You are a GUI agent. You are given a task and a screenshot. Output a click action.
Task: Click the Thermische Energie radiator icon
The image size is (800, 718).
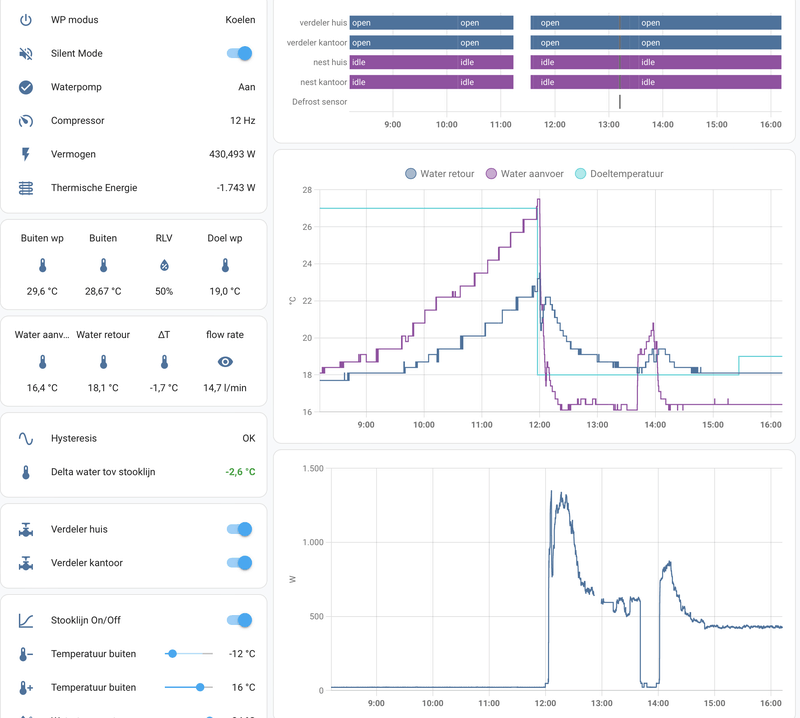26,188
